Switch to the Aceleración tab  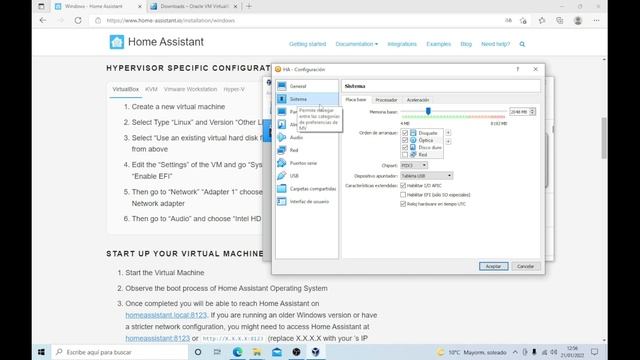tap(418, 100)
